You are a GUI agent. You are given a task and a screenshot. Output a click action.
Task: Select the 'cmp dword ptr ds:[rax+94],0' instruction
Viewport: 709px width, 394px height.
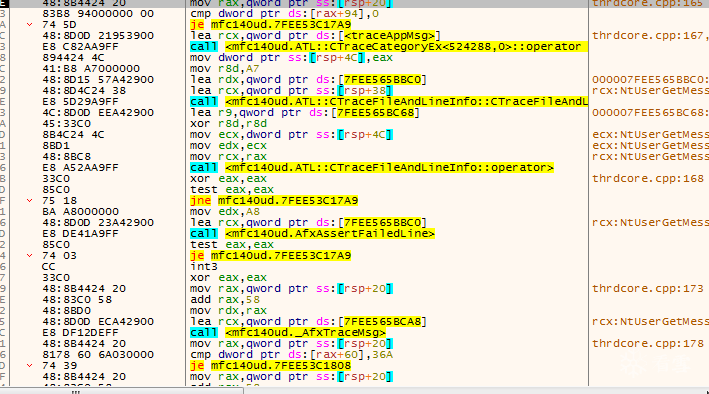284,14
